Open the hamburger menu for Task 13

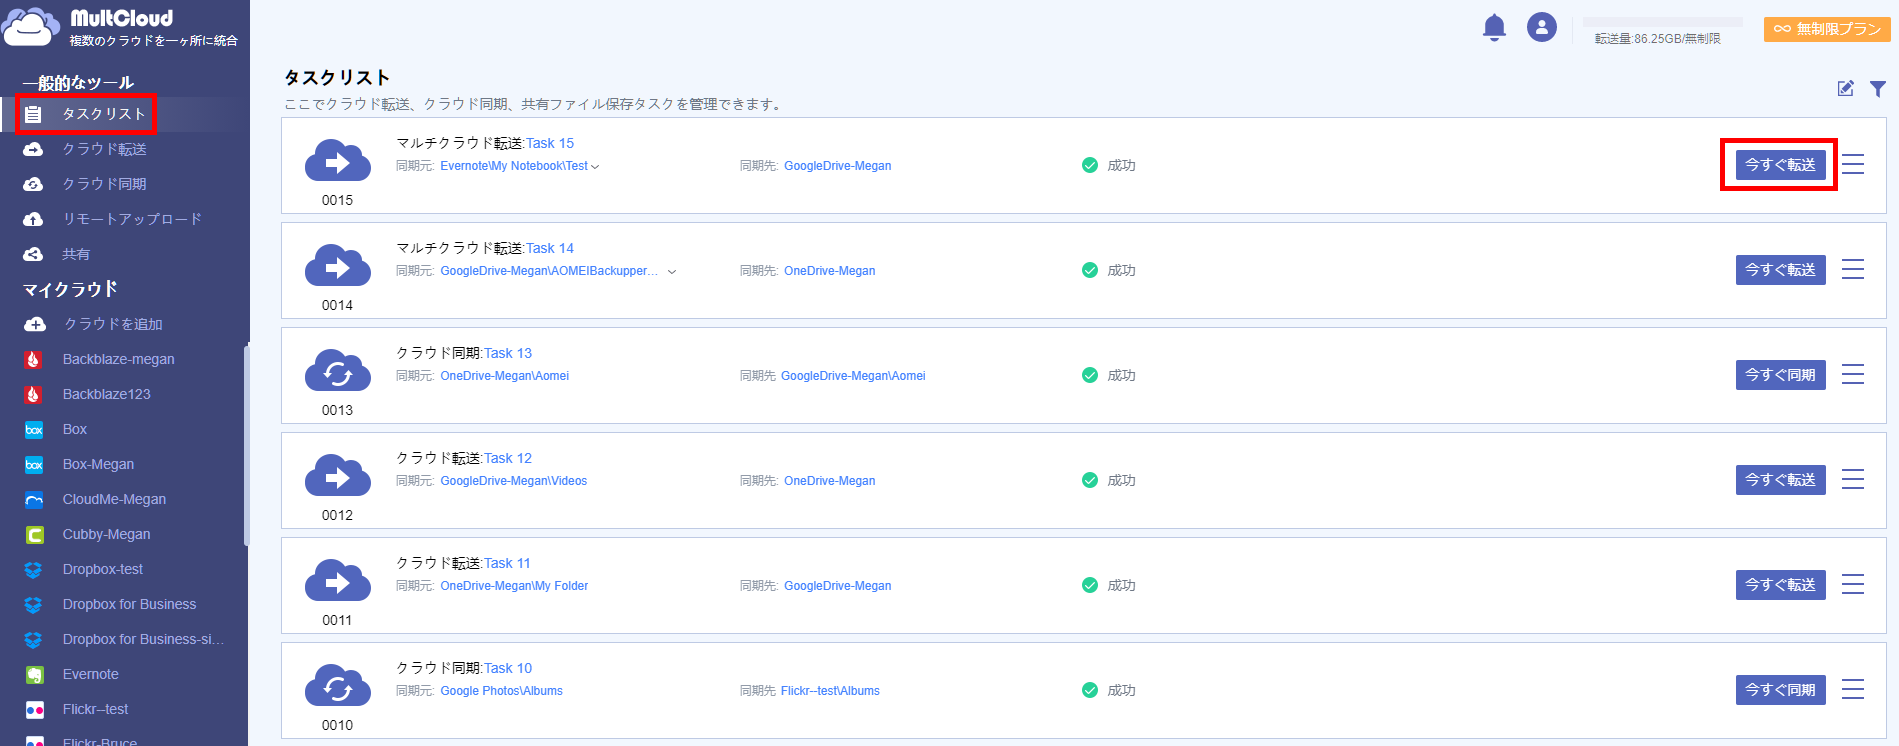[x=1853, y=375]
